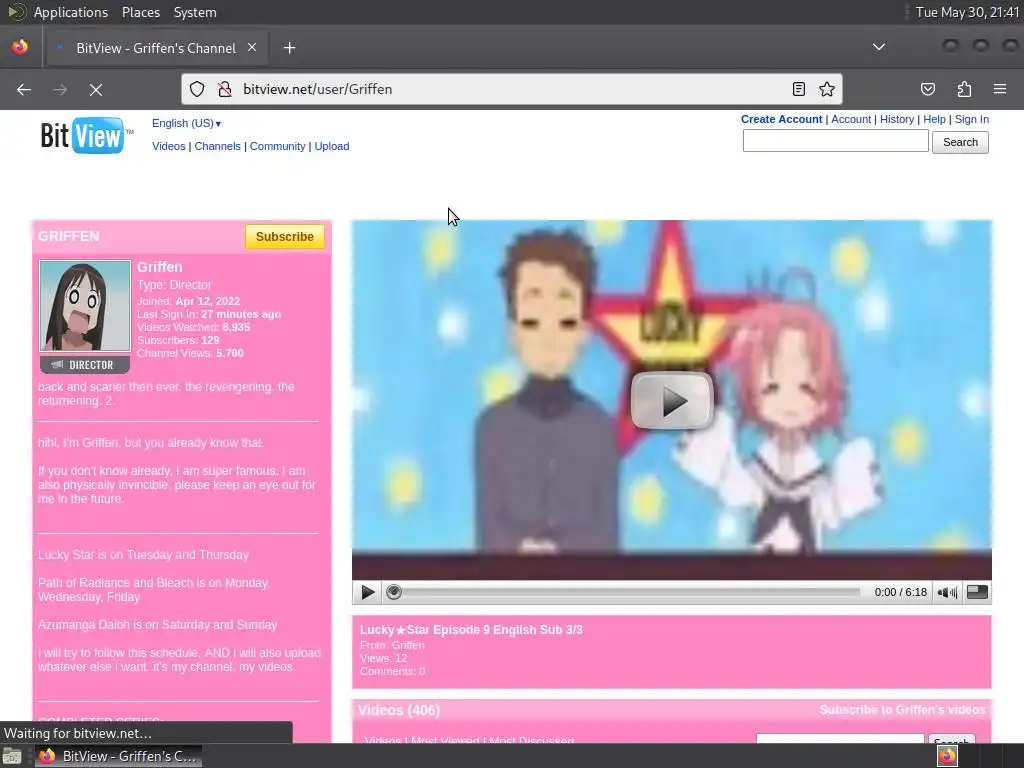Open the Videos navigation link
The image size is (1024, 768).
click(168, 146)
